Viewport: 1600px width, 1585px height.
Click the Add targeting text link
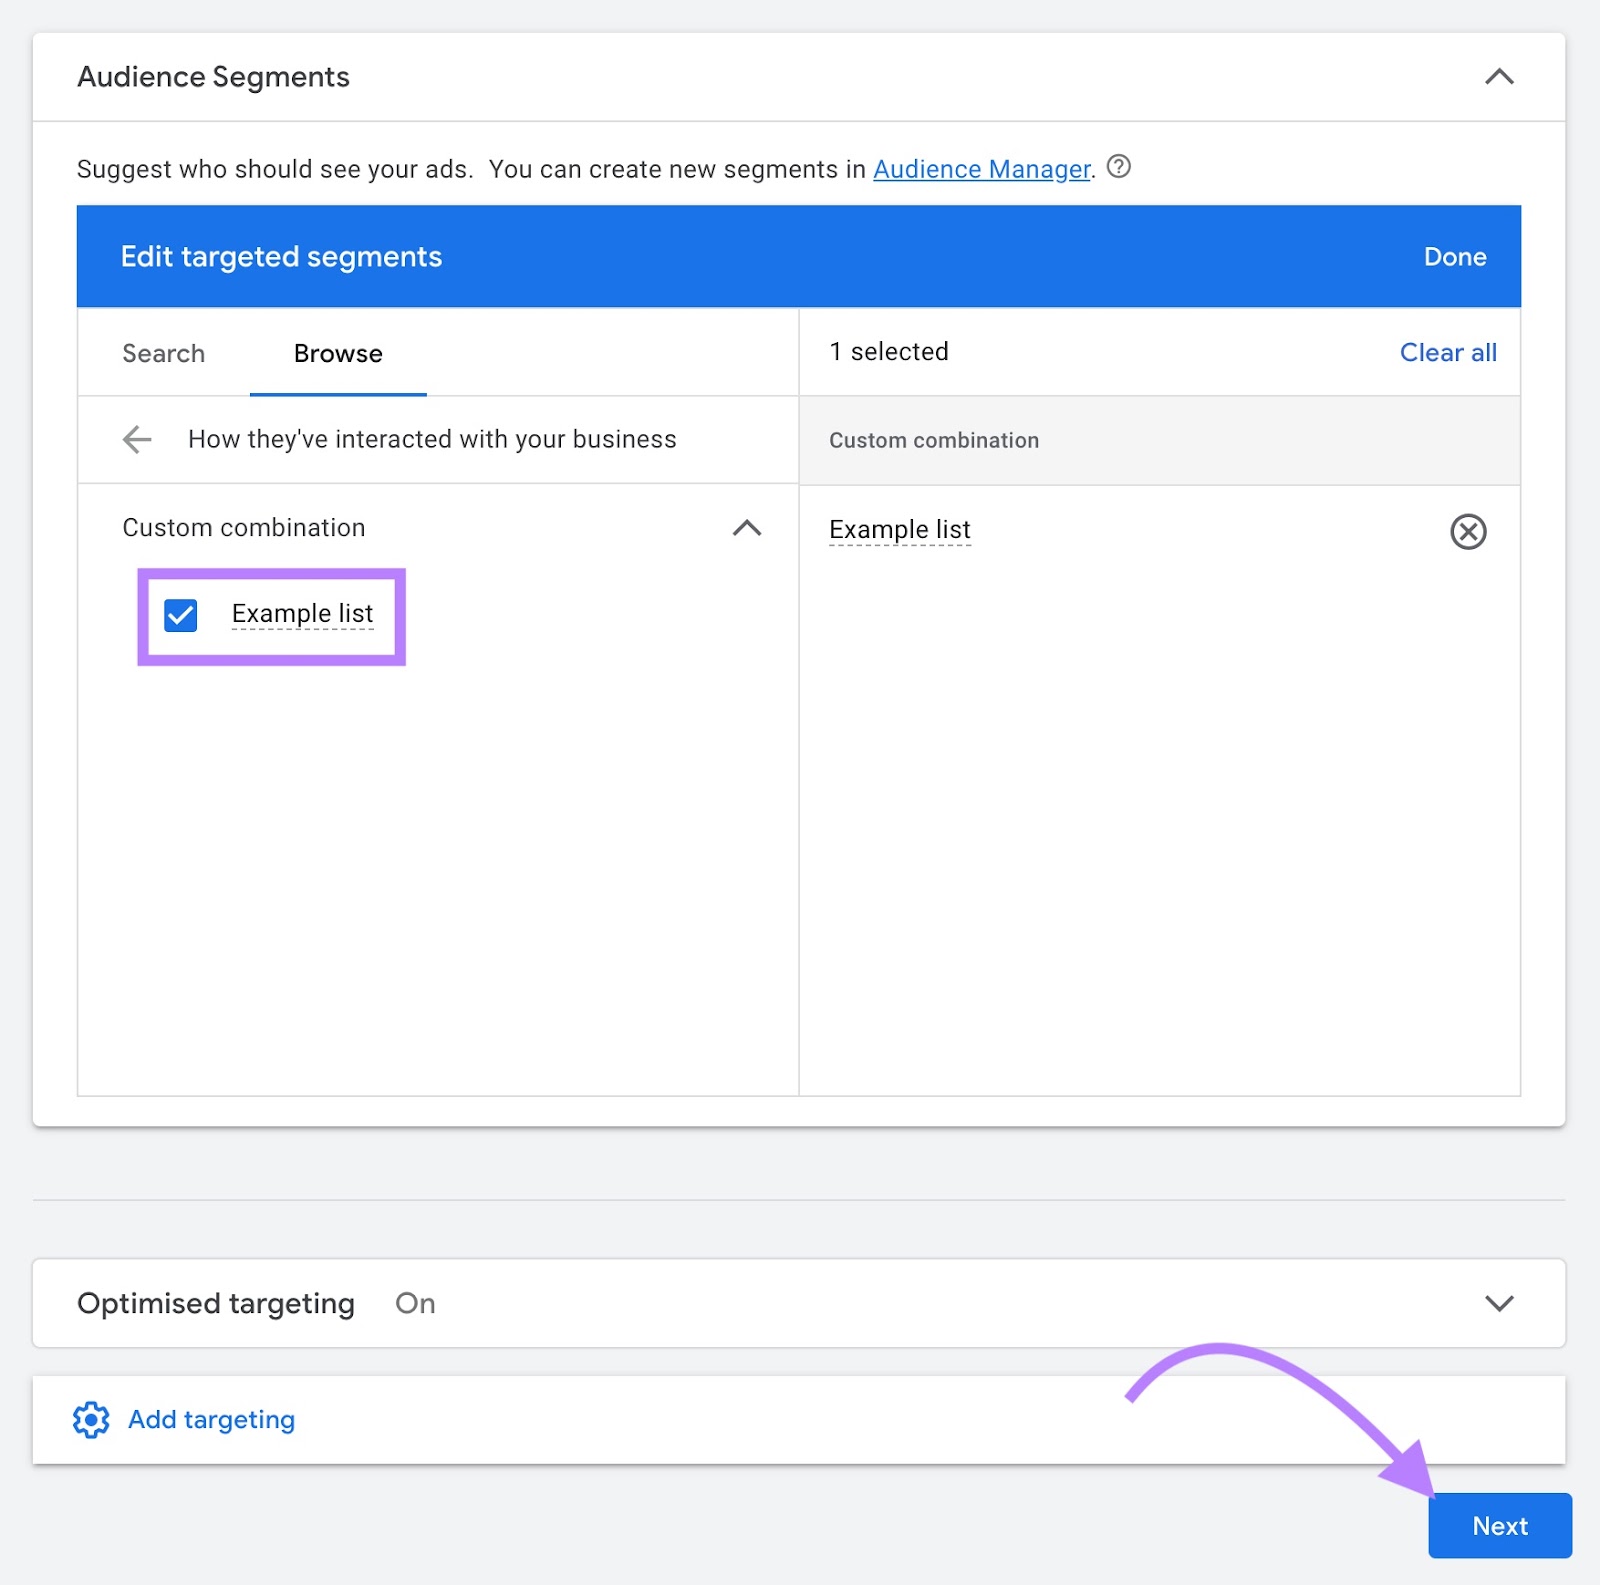[x=211, y=1419]
